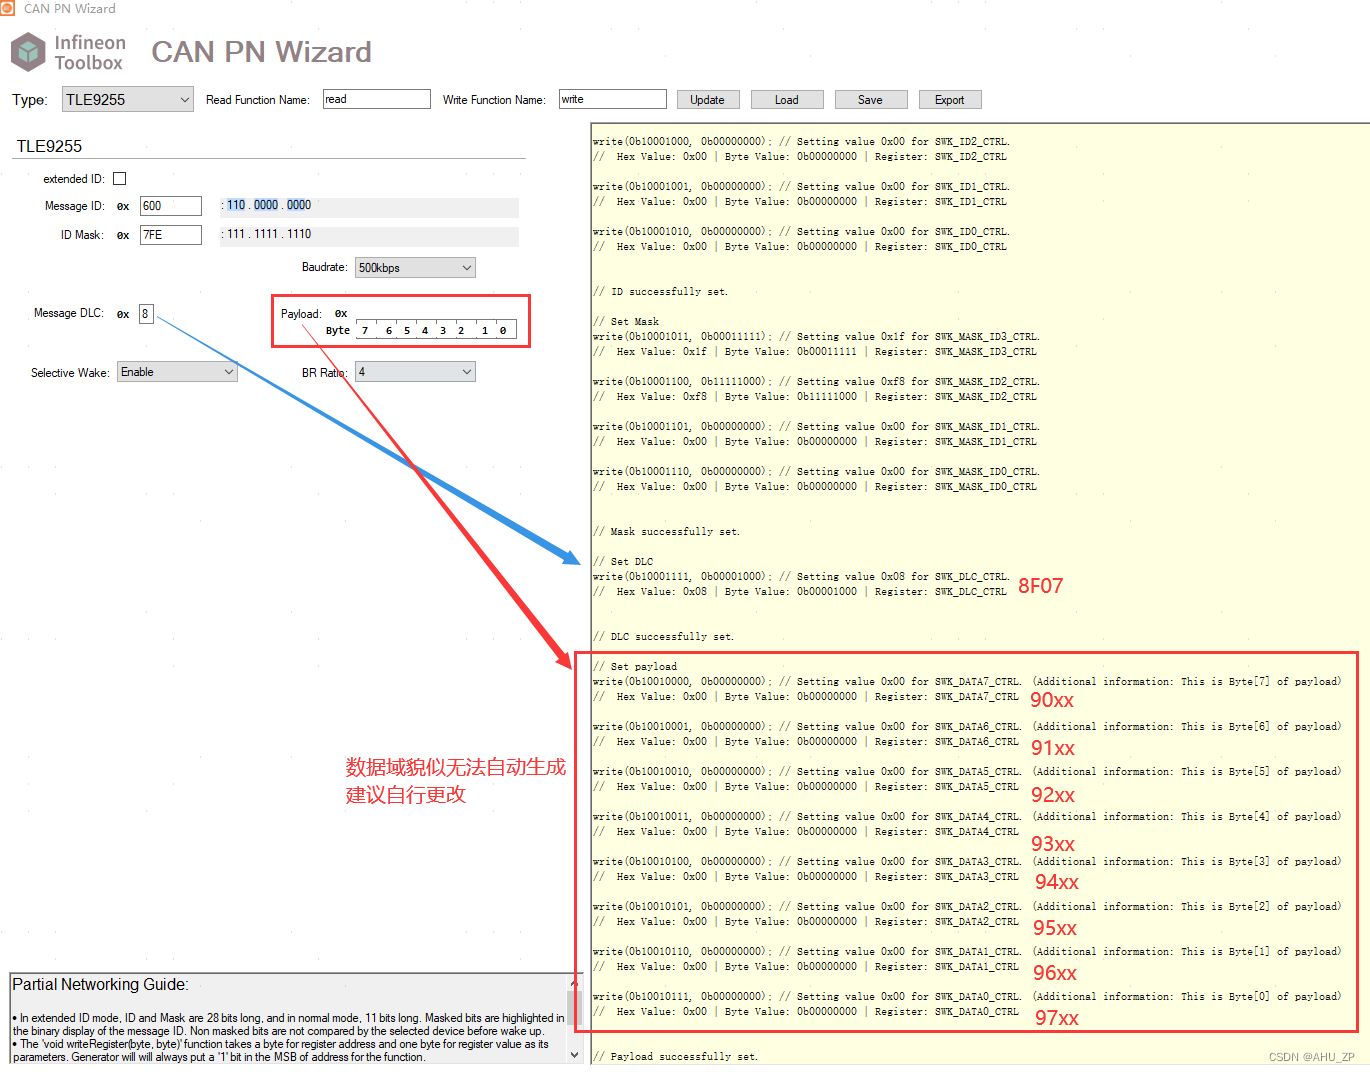
Task: Enable the extended ID checkbox
Action: coord(119,178)
